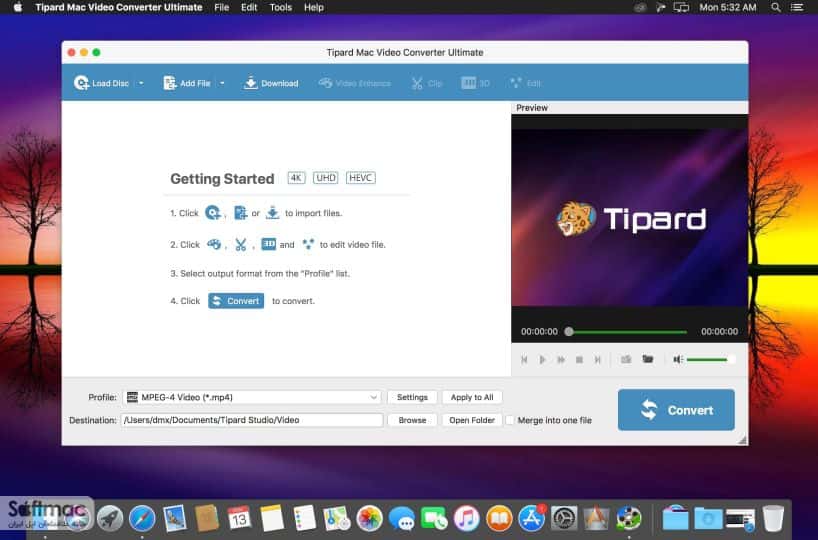818x540 pixels.
Task: Stop the preview playback
Action: tap(579, 359)
